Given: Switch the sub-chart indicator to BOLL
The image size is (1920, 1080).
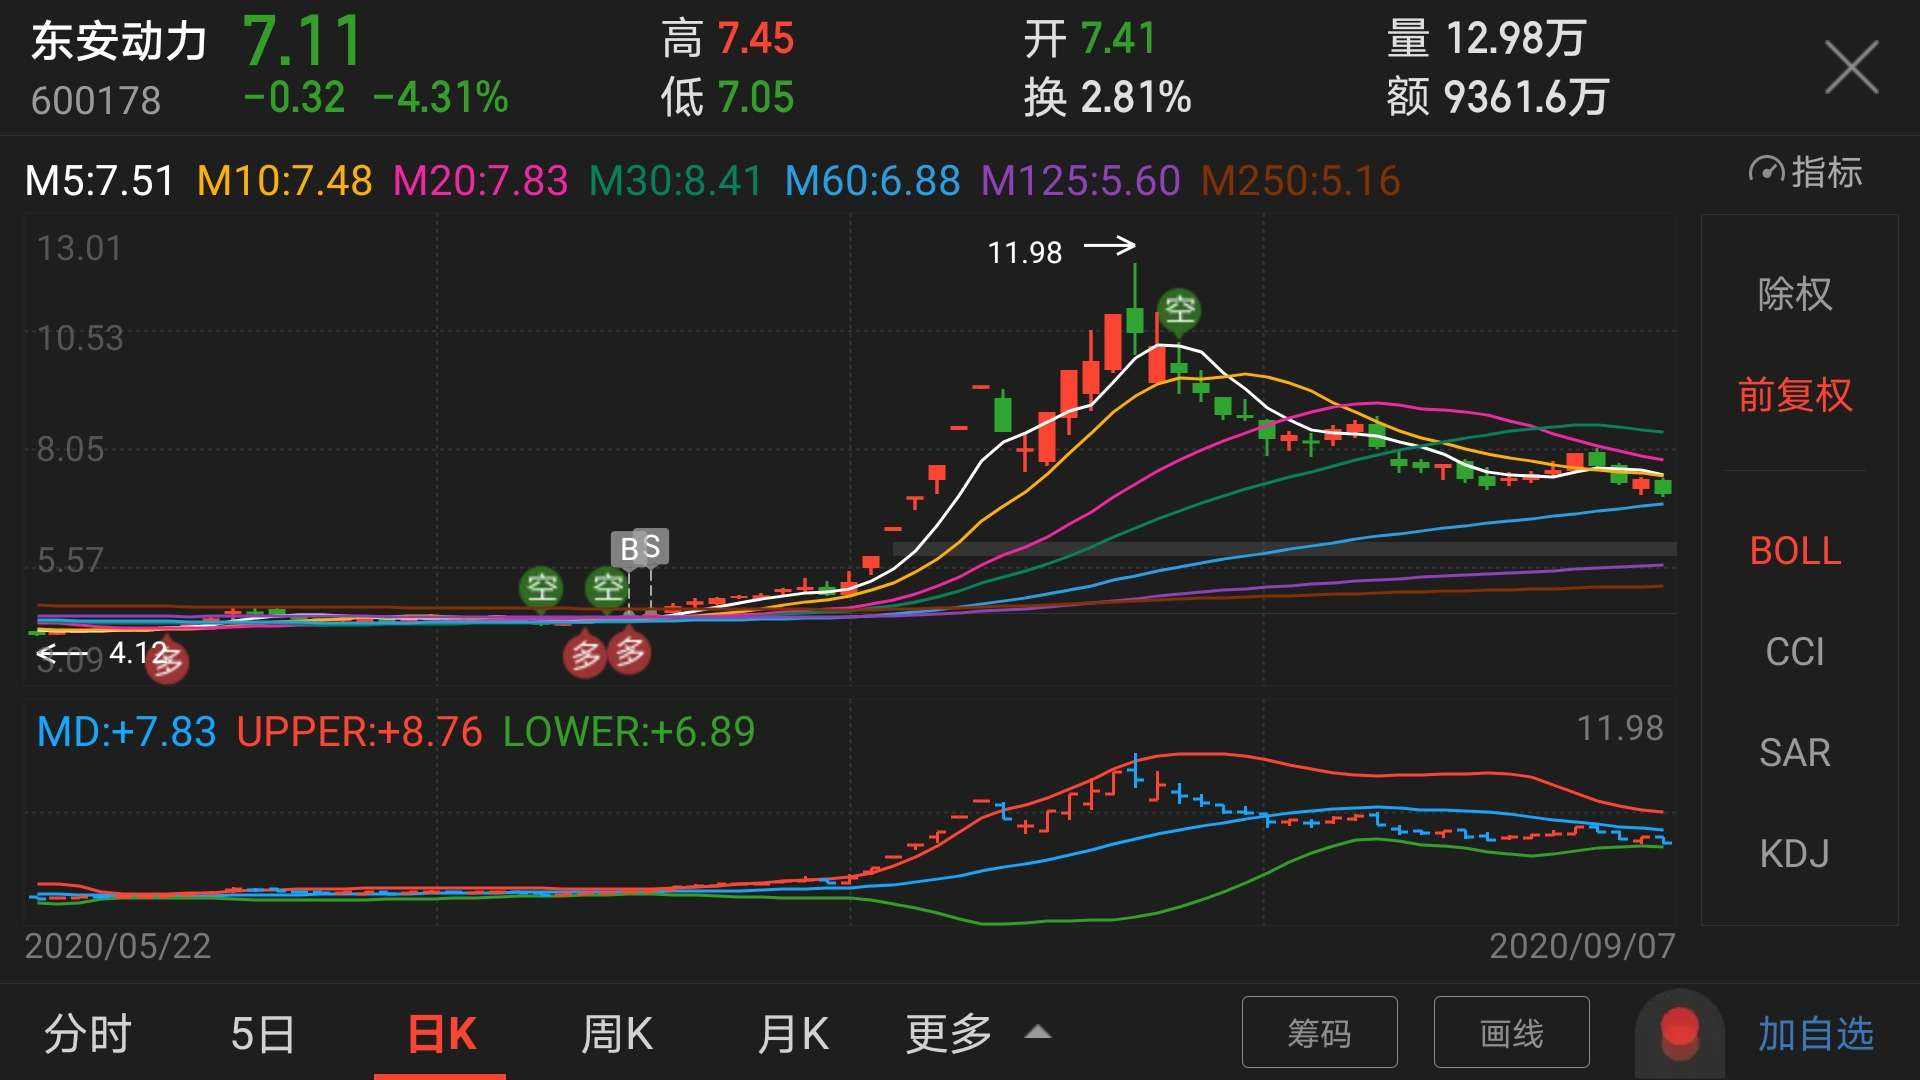Looking at the screenshot, I should pos(1795,551).
